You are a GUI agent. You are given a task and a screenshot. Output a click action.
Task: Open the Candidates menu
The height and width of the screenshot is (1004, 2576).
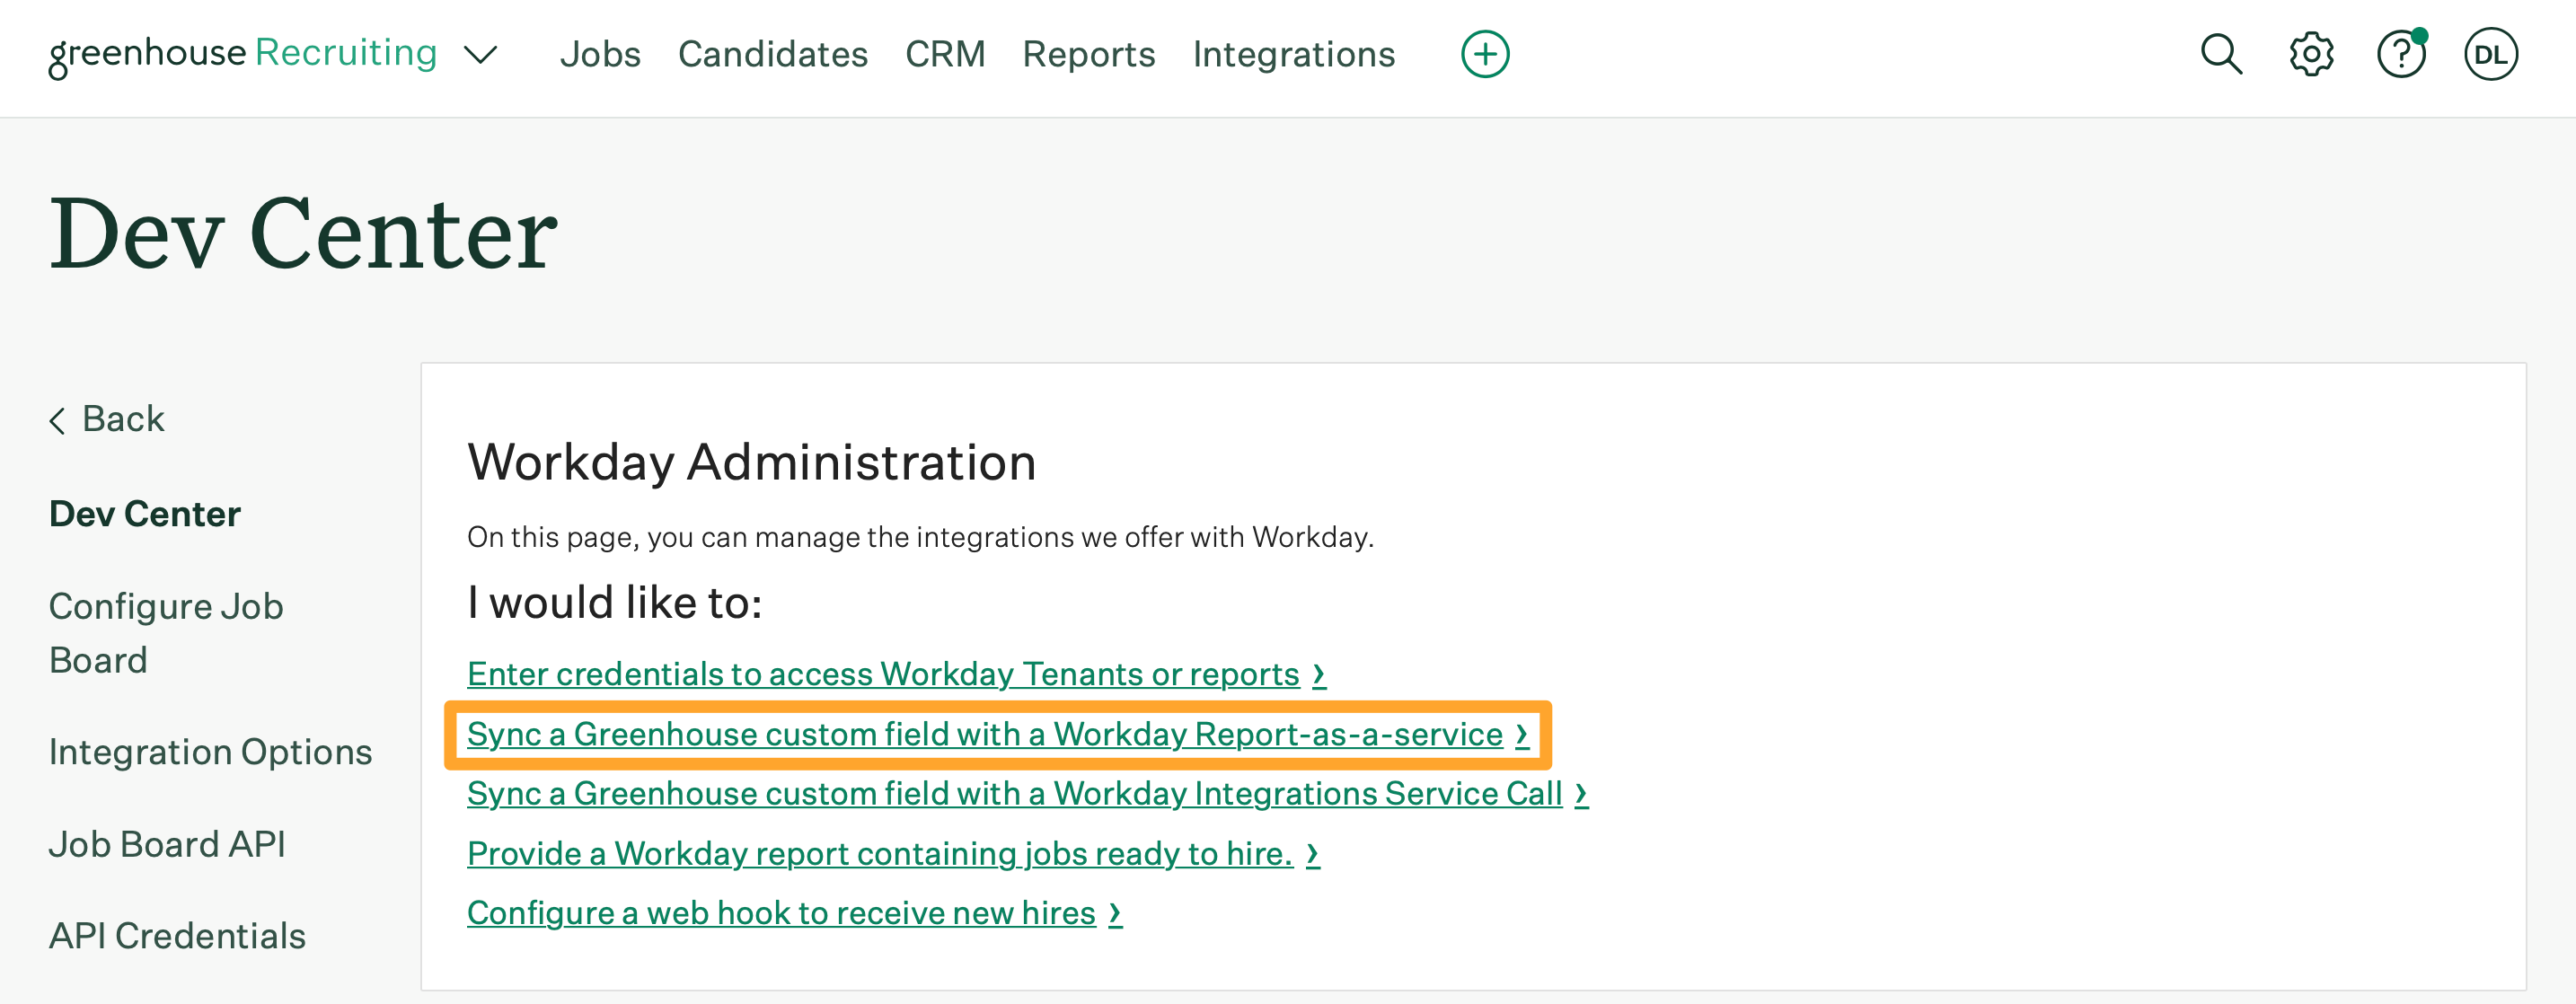coord(773,54)
